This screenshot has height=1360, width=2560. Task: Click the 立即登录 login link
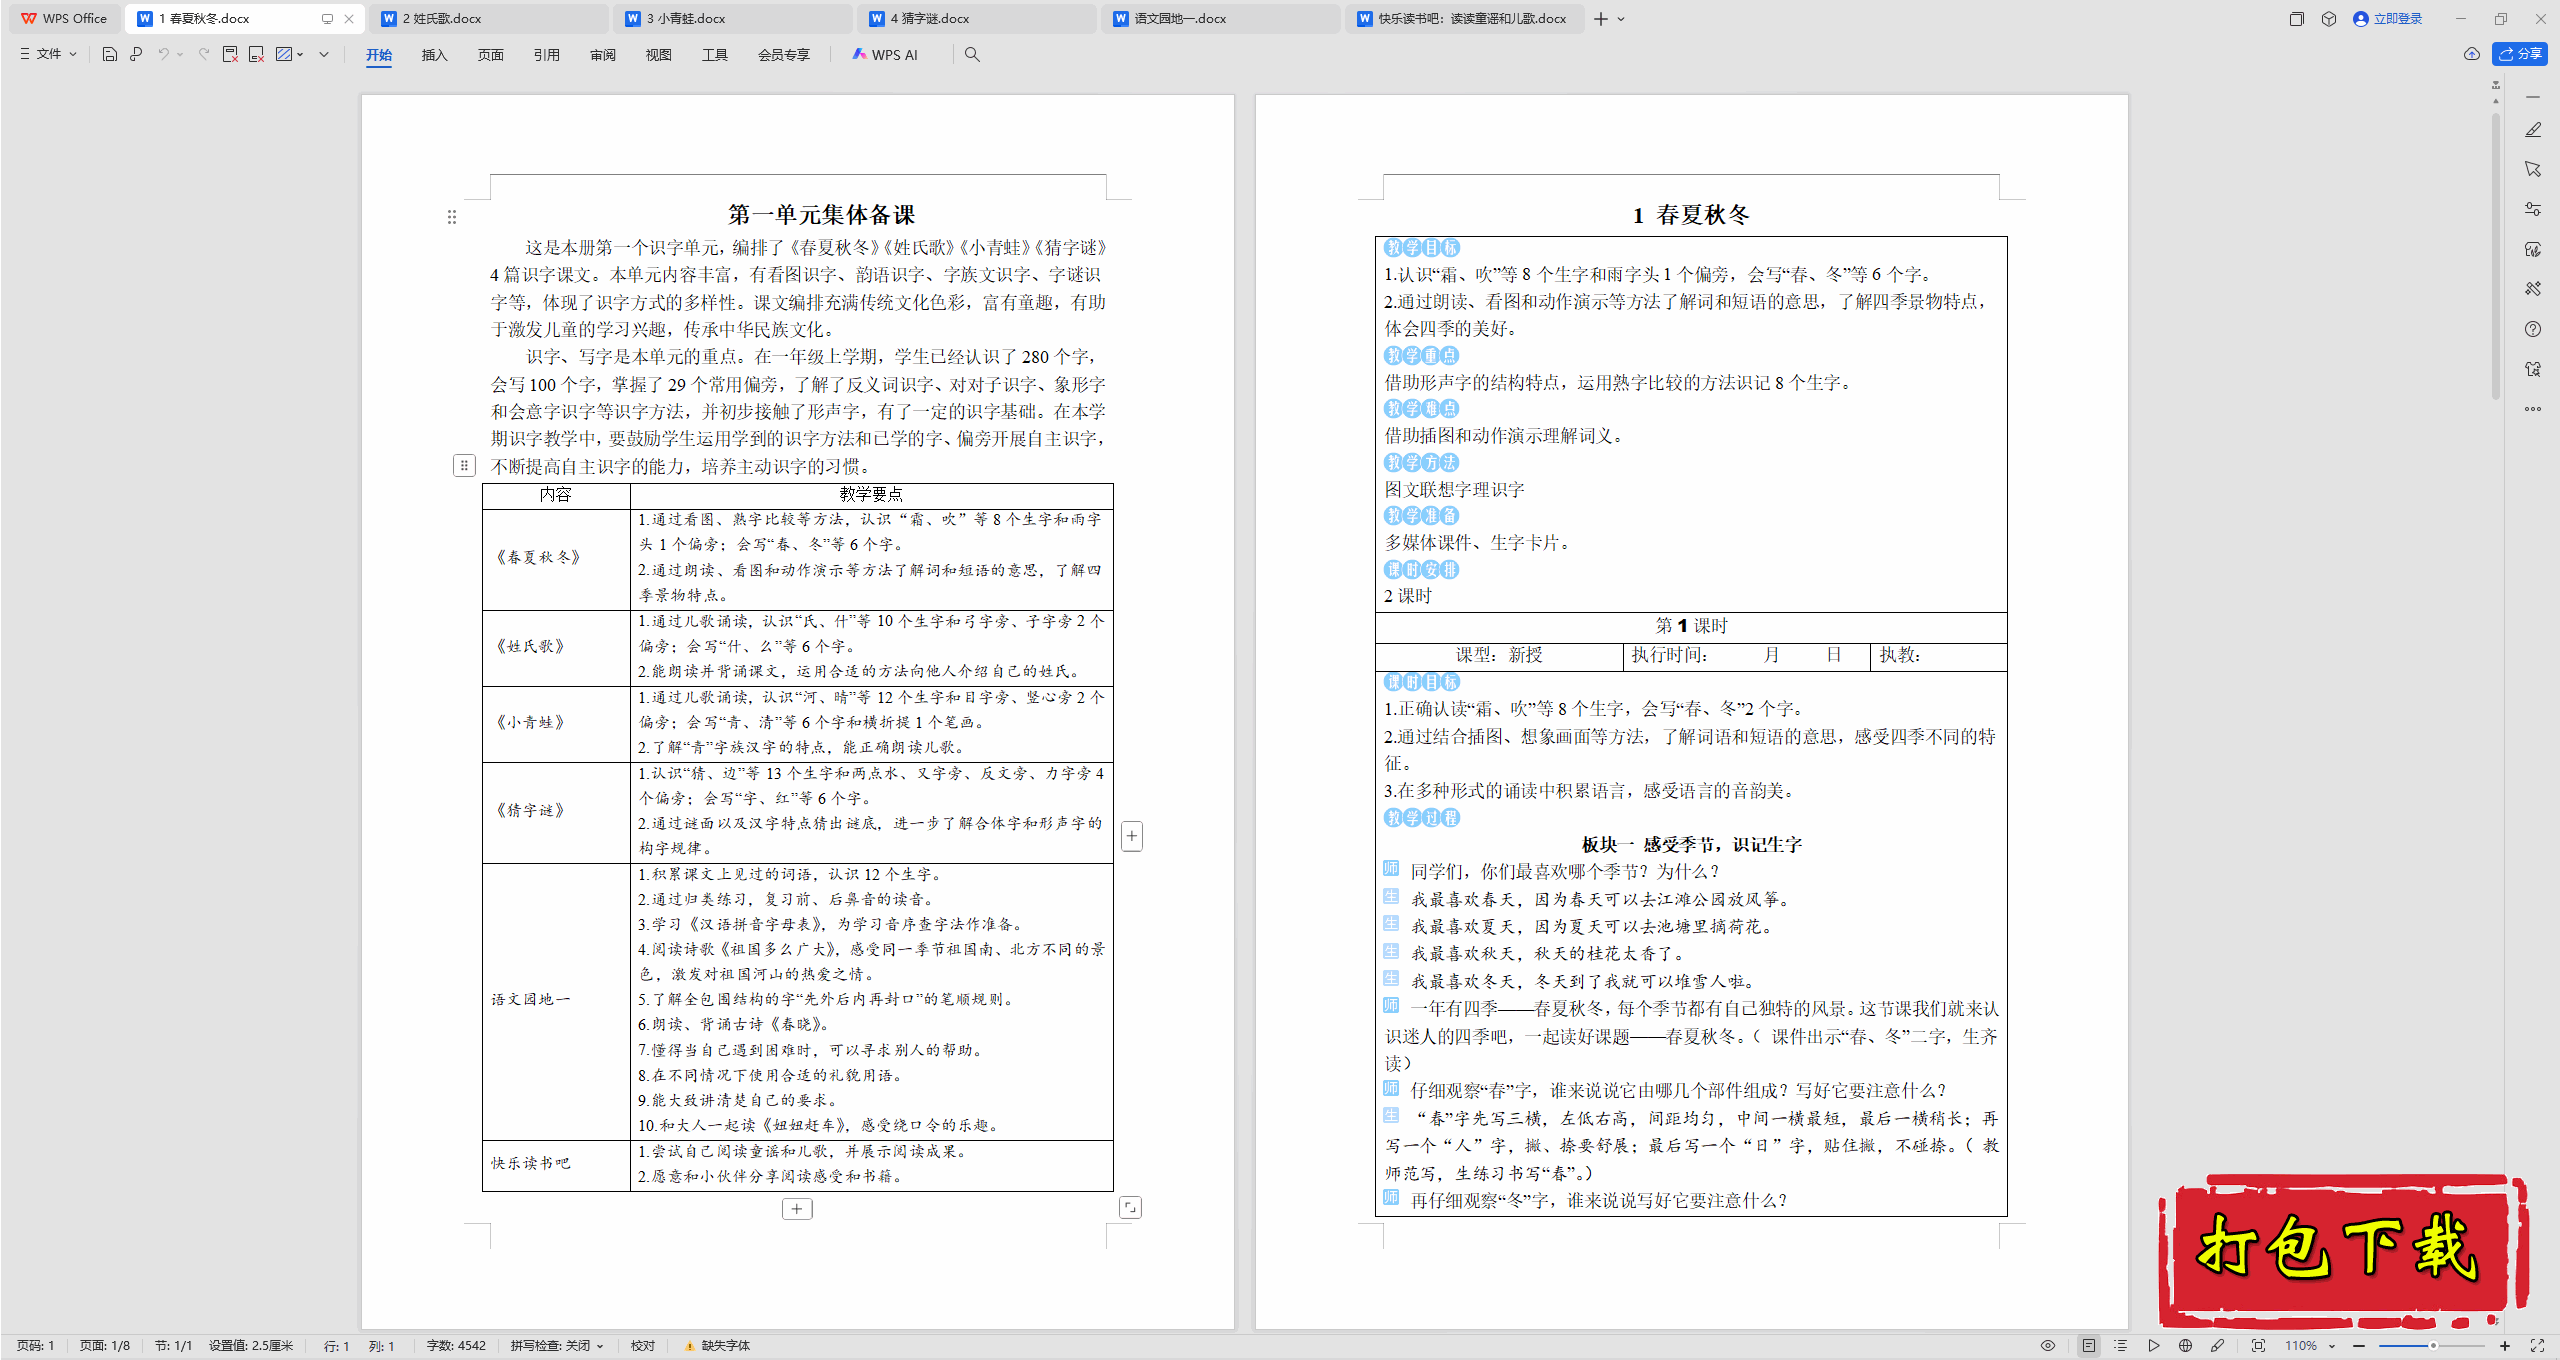pyautogui.click(x=2388, y=19)
